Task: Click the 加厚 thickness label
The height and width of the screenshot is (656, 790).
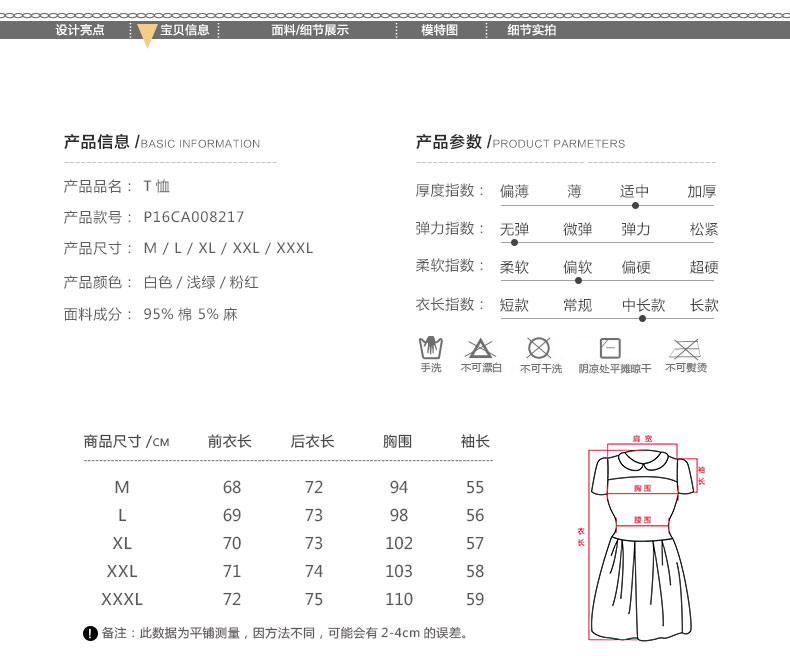Action: point(702,191)
